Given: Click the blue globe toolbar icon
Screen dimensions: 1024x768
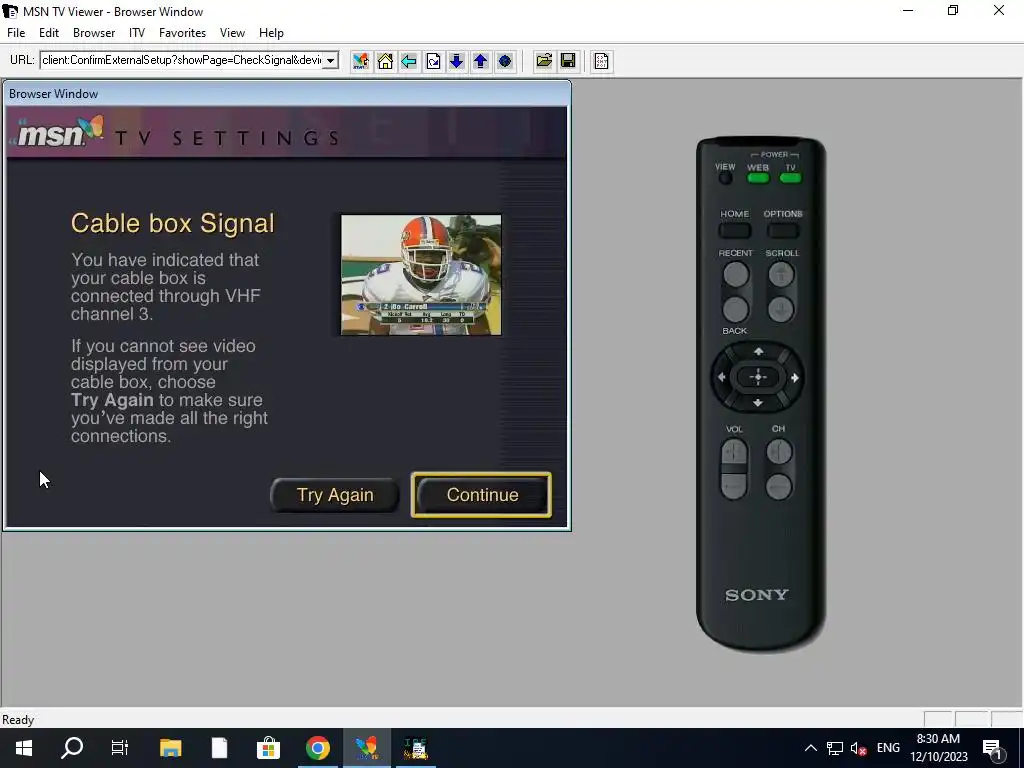Looking at the screenshot, I should [x=505, y=61].
